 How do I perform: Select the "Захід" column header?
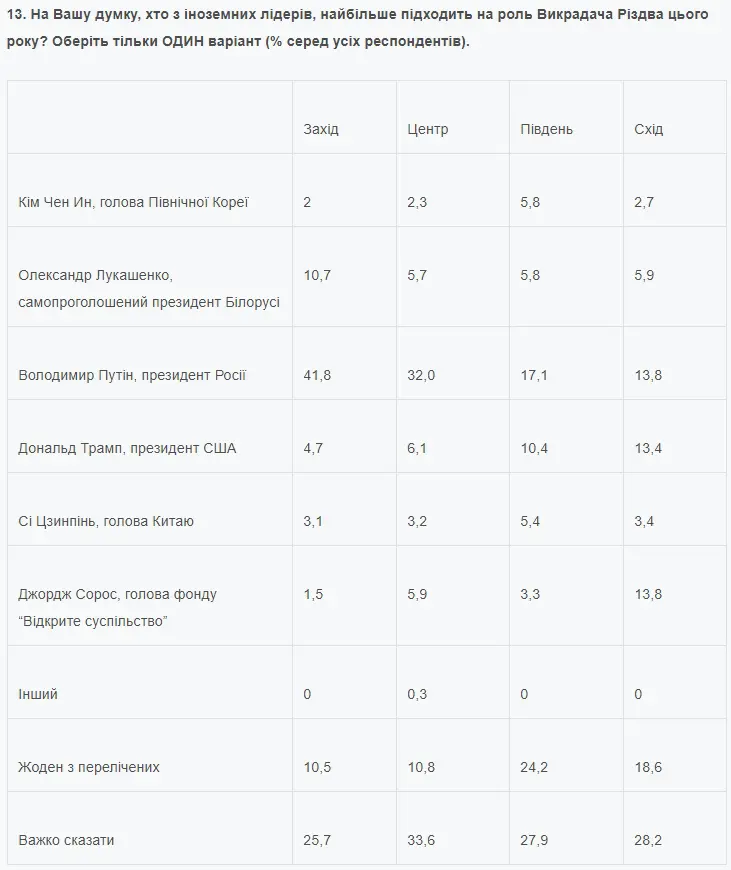pos(321,129)
